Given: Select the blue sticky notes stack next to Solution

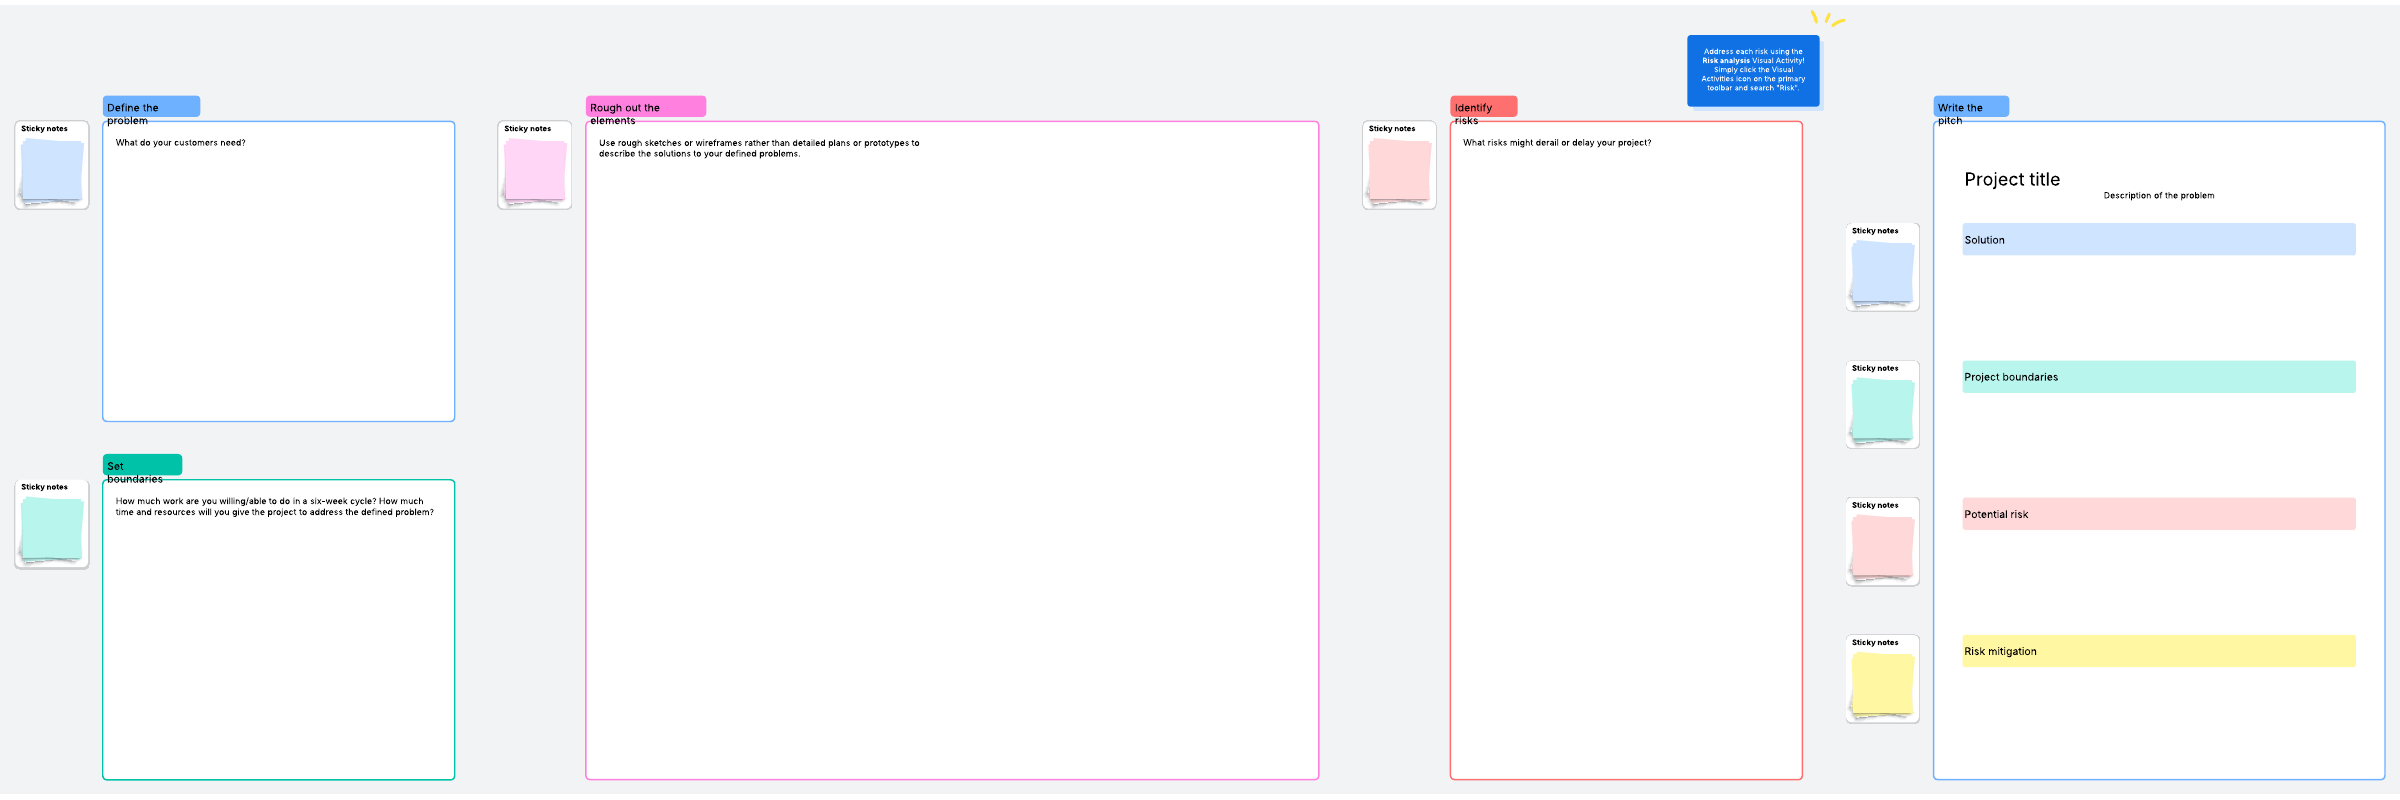Looking at the screenshot, I should pyautogui.click(x=1882, y=271).
